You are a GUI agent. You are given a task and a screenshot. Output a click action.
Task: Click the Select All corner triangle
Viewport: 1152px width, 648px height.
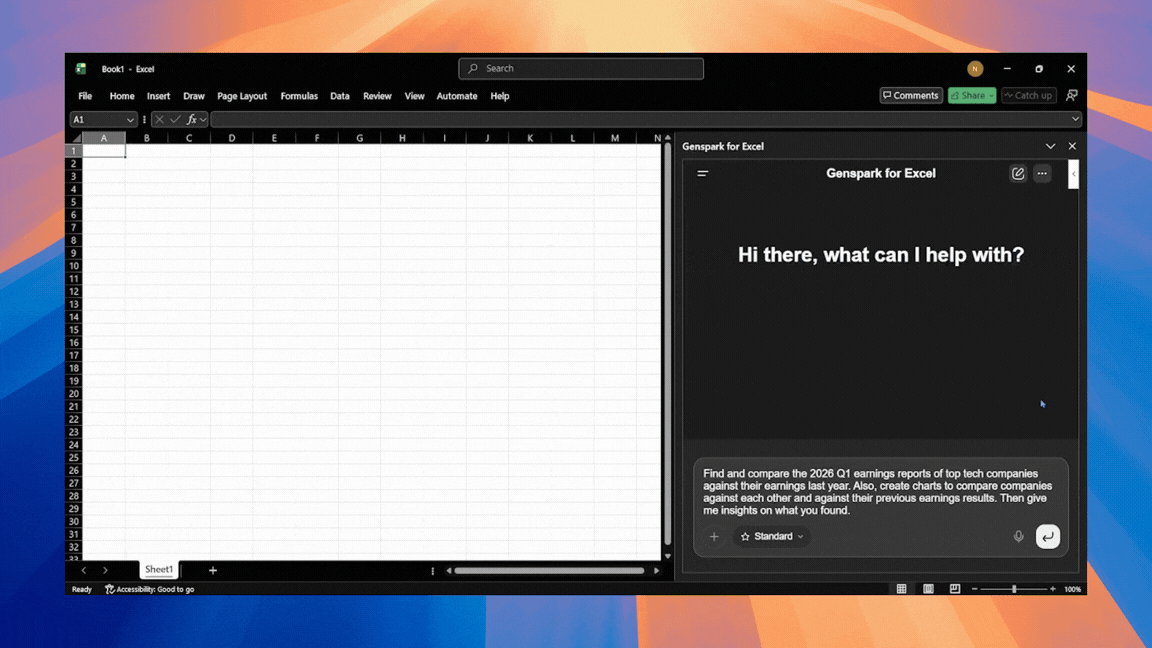[x=76, y=138]
